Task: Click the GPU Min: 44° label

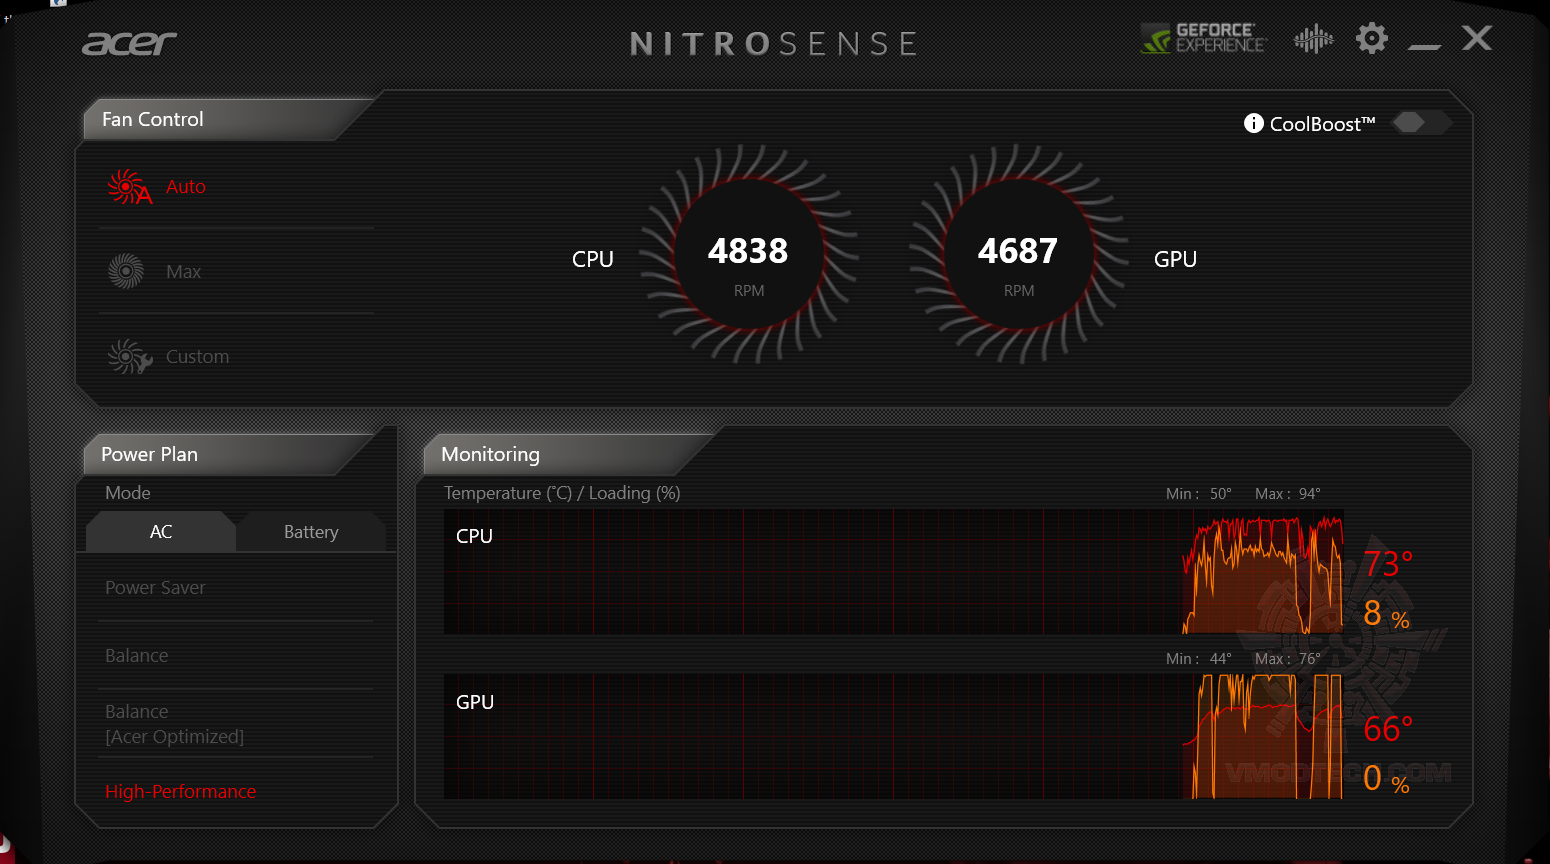Action: [1199, 659]
